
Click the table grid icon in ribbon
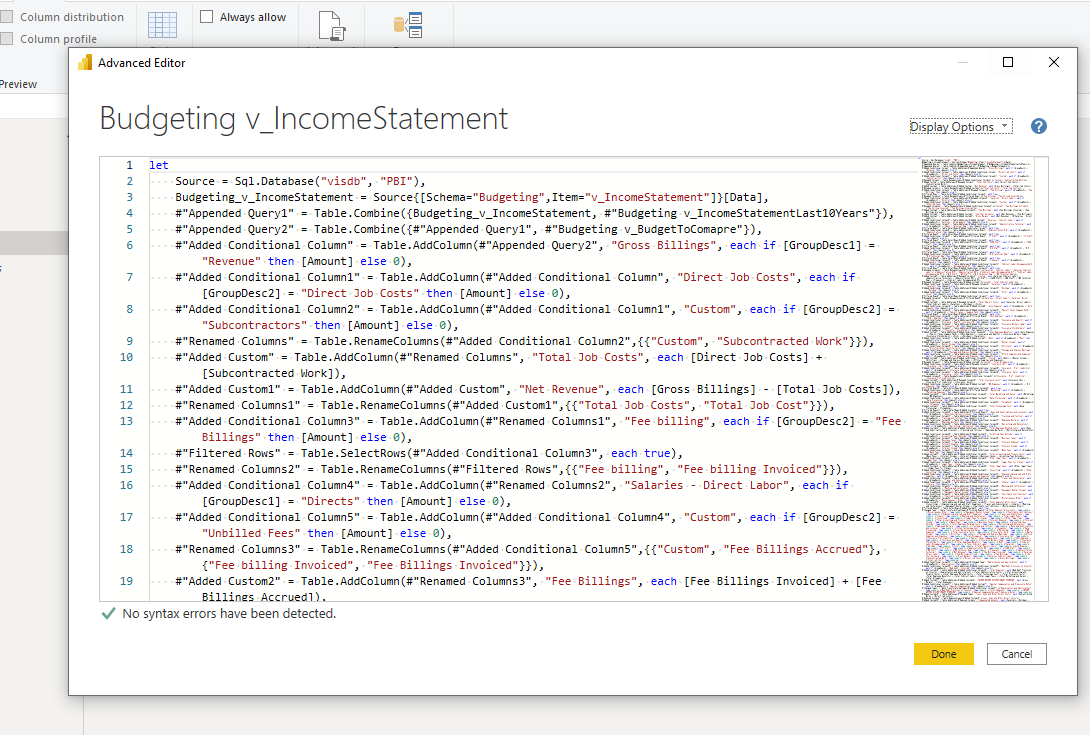pos(163,24)
